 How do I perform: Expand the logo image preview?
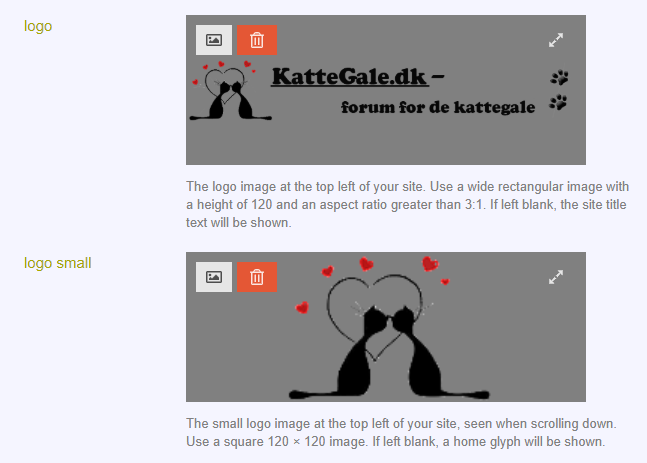pyautogui.click(x=556, y=40)
